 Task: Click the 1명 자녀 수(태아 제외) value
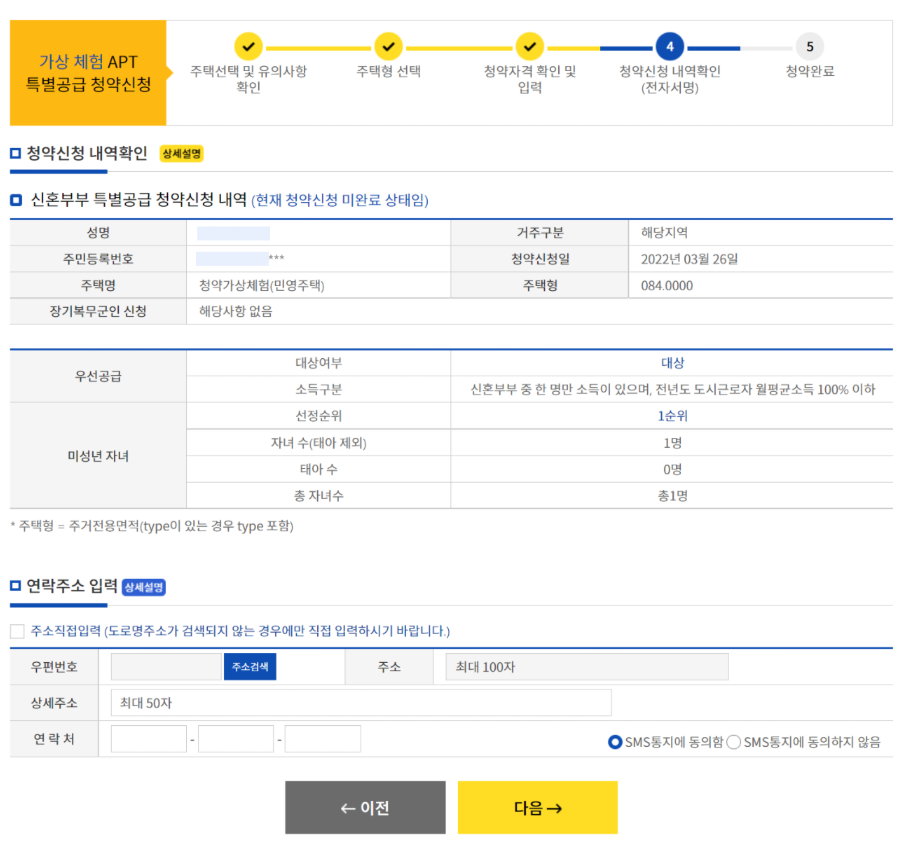(672, 443)
